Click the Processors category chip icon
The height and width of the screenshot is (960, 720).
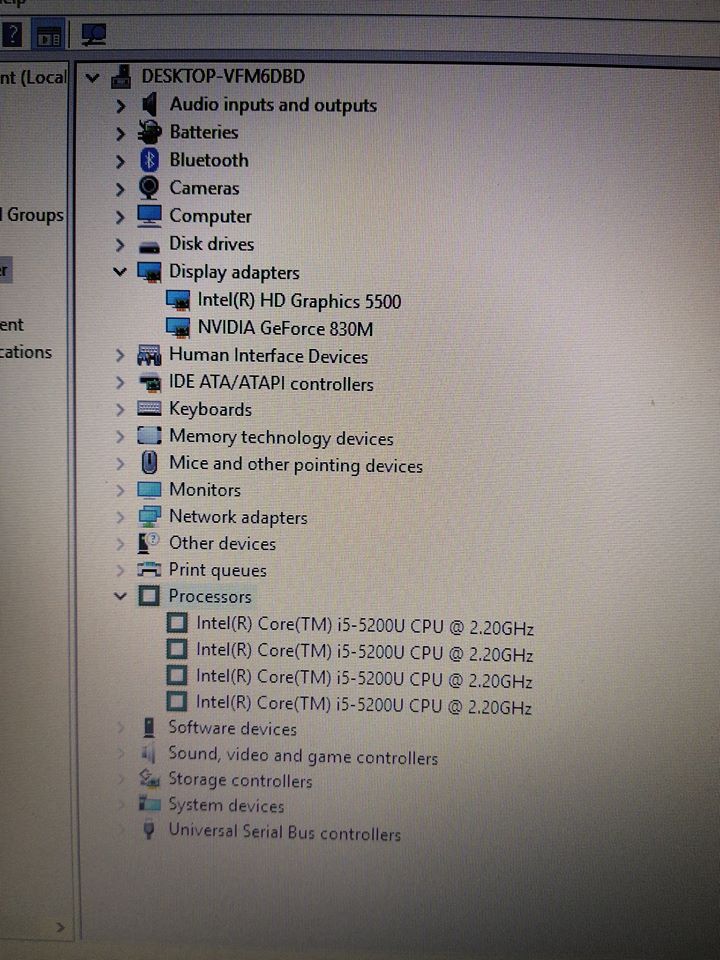coord(149,596)
